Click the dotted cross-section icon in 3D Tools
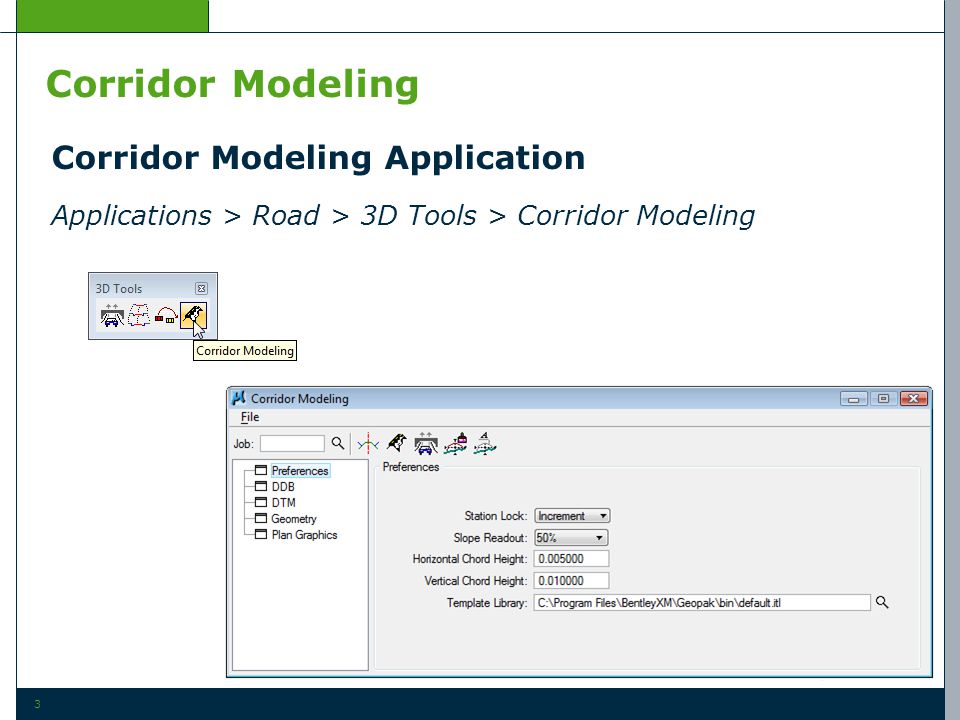This screenshot has width=960, height=720. (139, 315)
